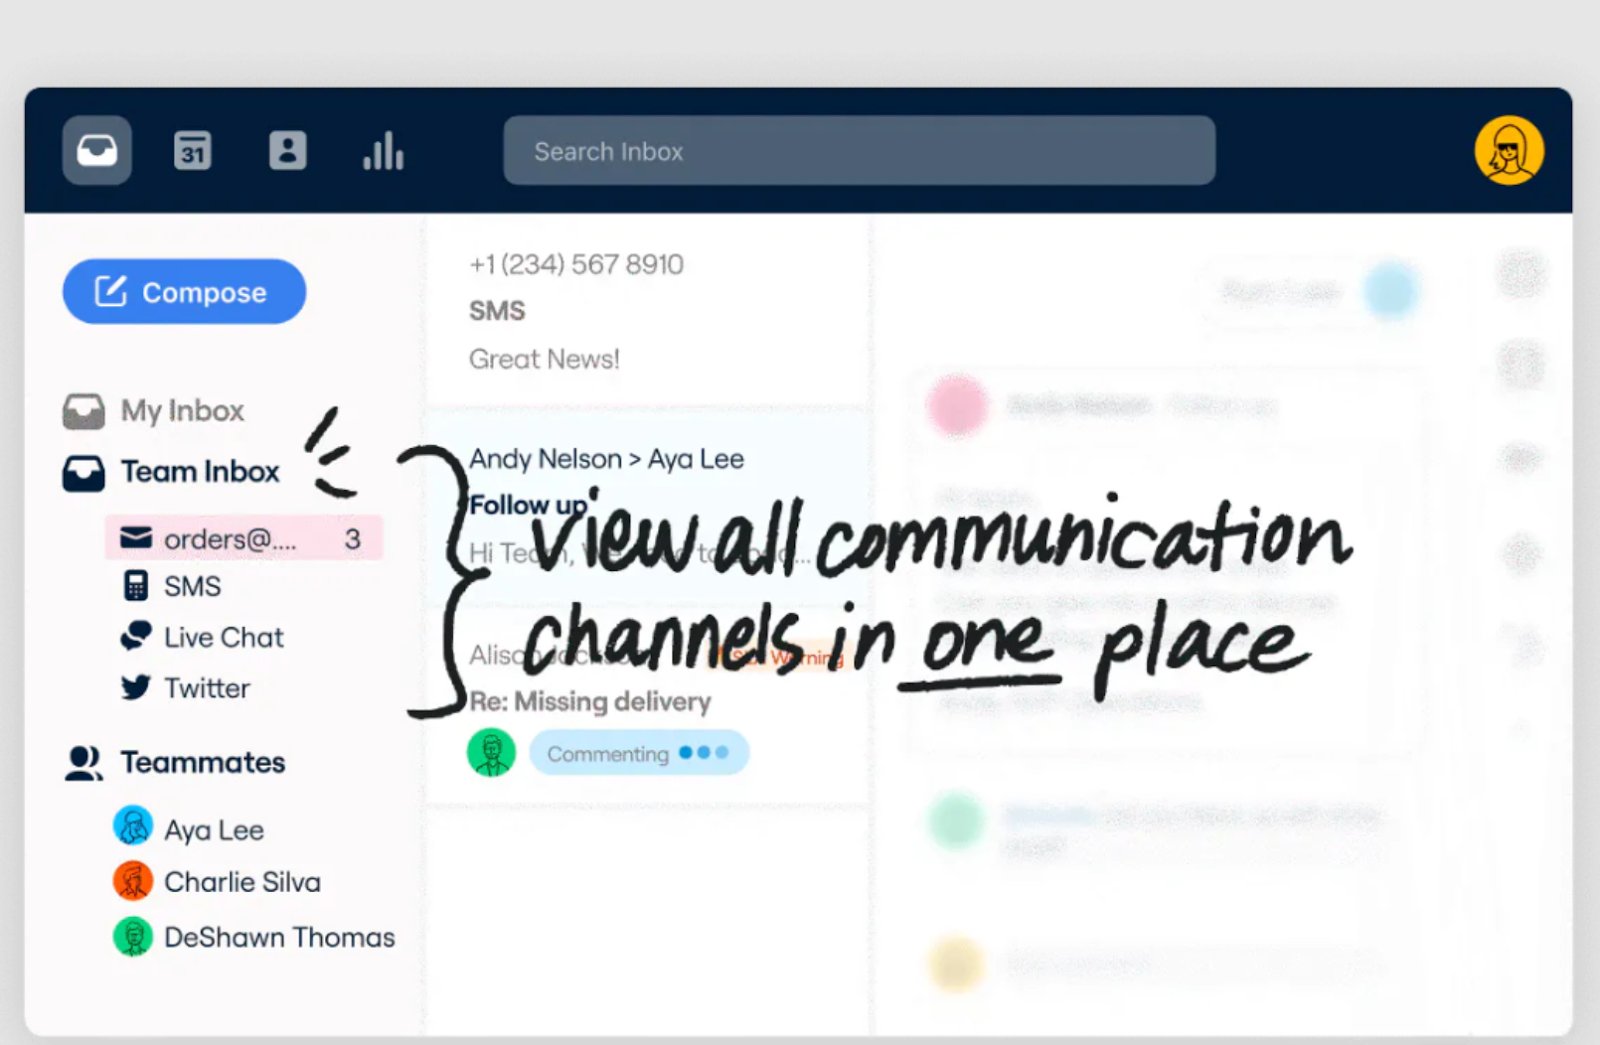Select teammate Aya Lee
This screenshot has height=1045, width=1600.
click(213, 830)
